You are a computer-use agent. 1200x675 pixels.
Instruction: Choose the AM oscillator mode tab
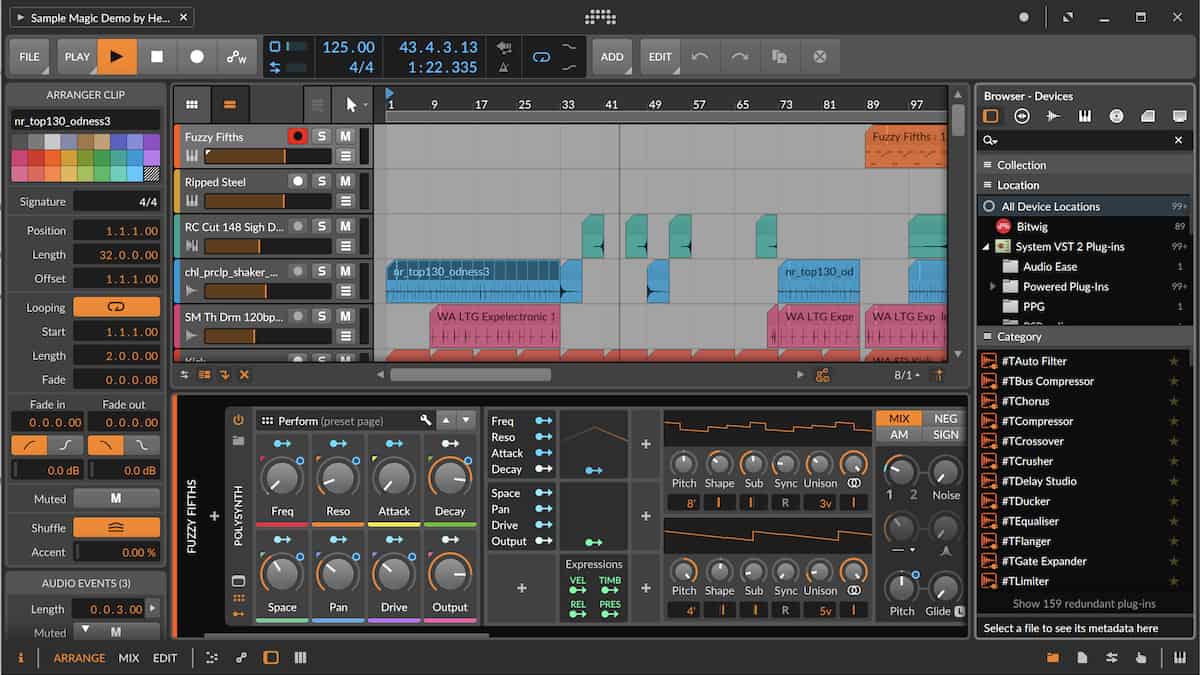[899, 435]
